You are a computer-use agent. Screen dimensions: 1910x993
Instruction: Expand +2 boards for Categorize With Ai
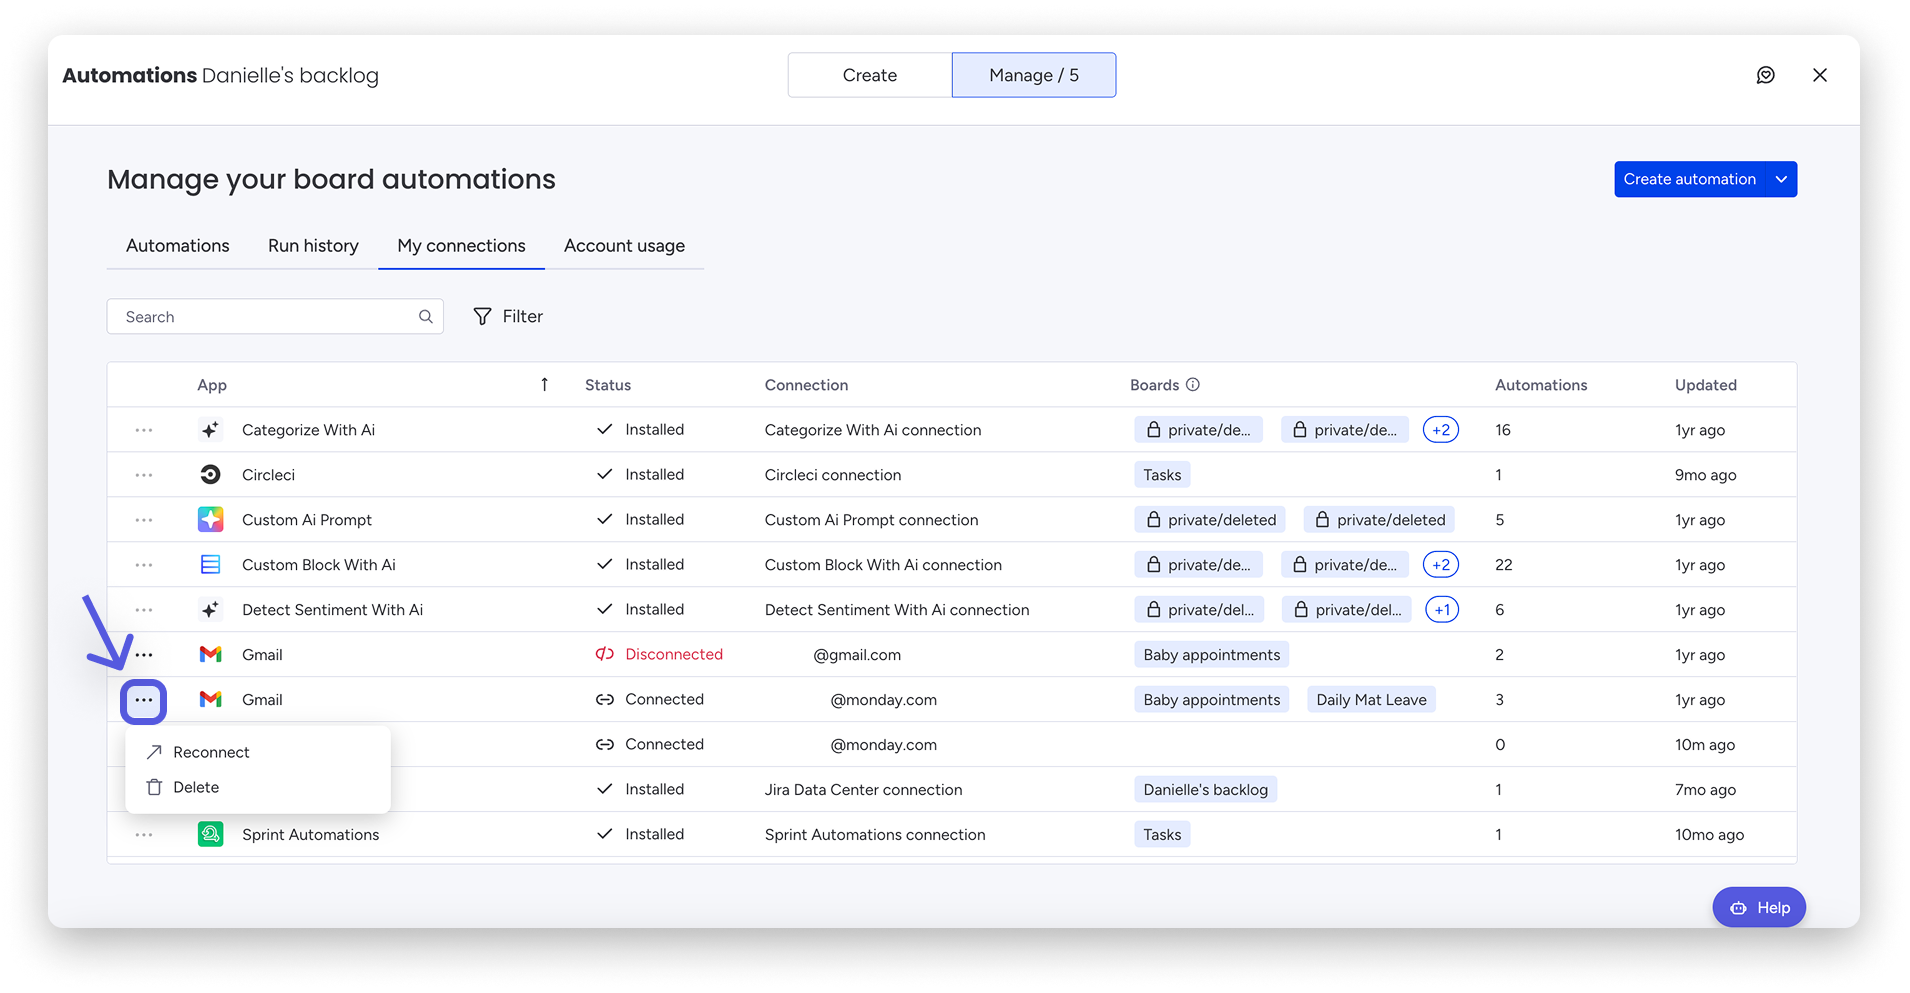(x=1441, y=430)
